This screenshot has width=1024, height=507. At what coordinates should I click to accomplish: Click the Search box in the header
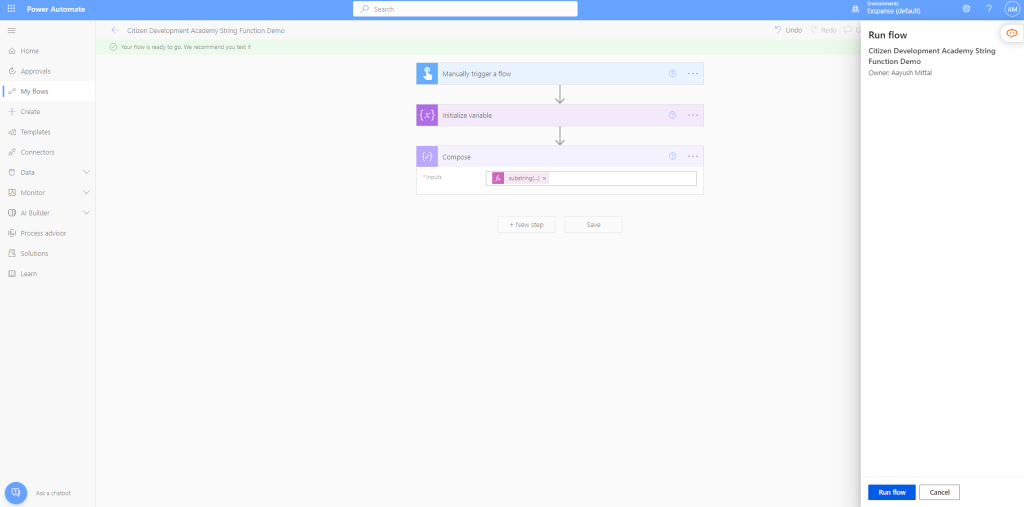click(x=465, y=9)
